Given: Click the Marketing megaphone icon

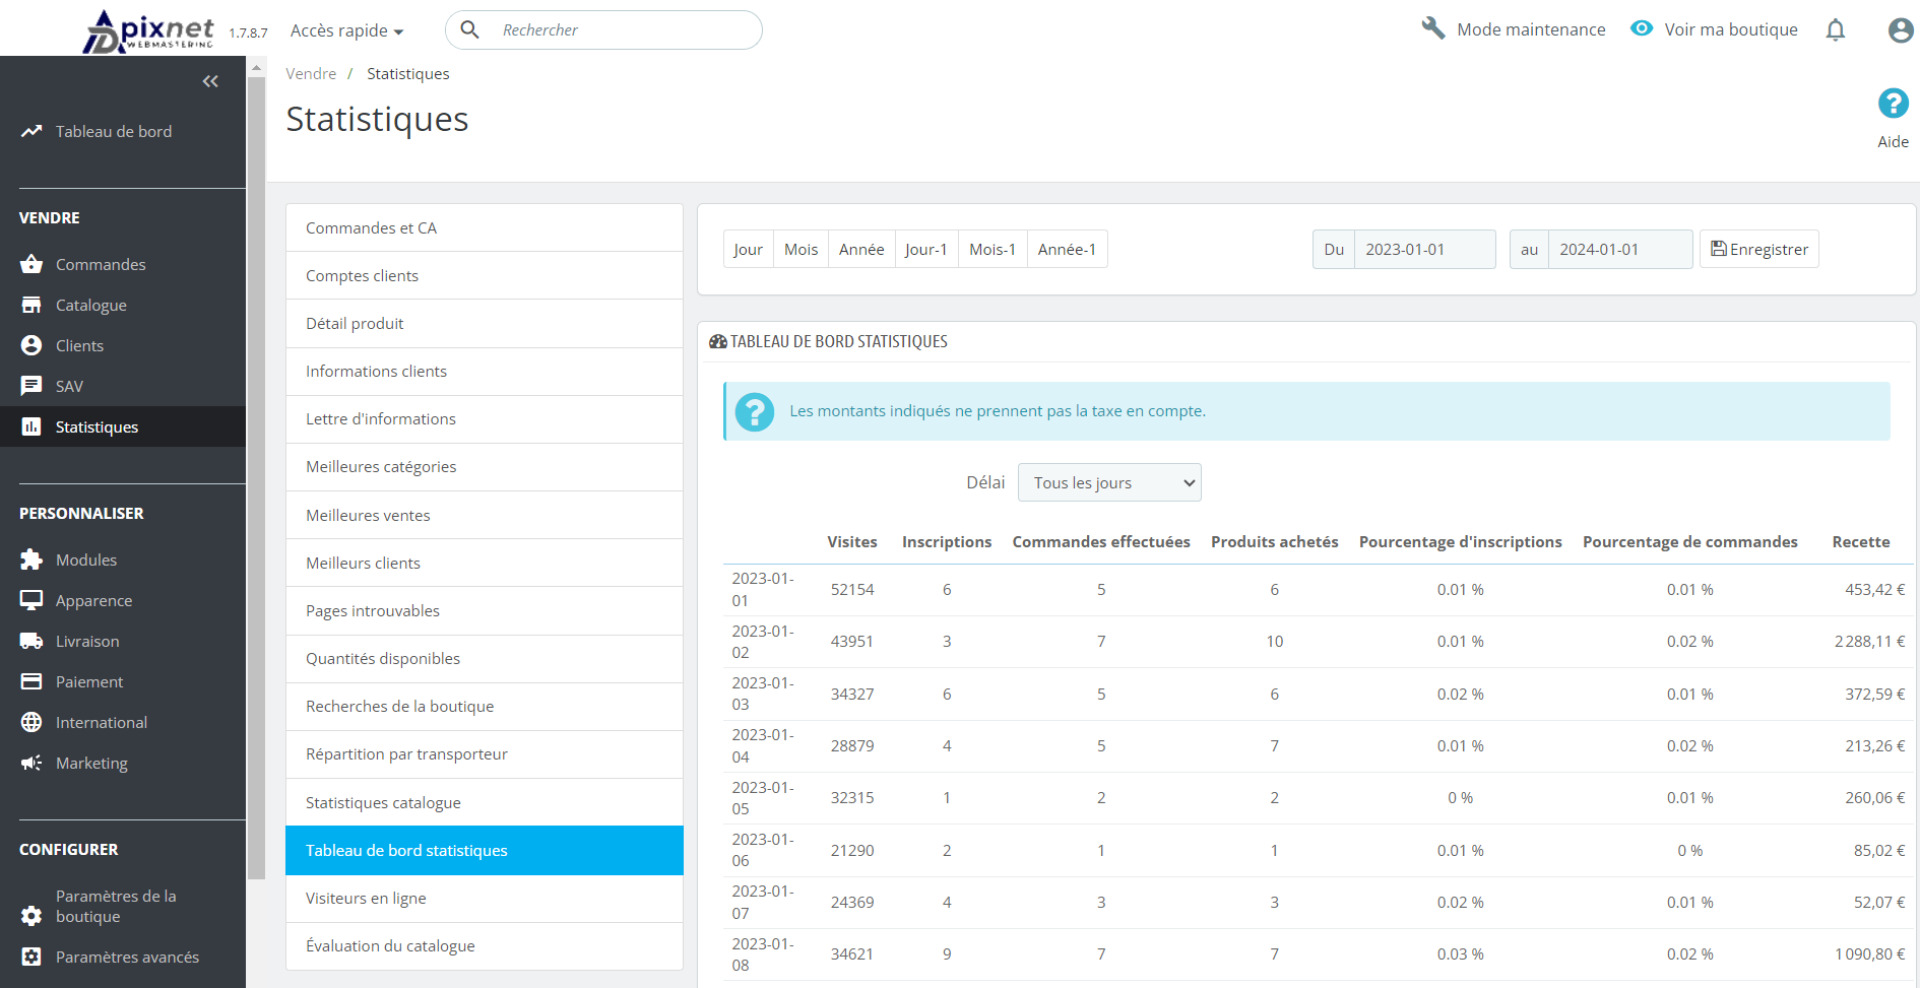Looking at the screenshot, I should pyautogui.click(x=32, y=763).
